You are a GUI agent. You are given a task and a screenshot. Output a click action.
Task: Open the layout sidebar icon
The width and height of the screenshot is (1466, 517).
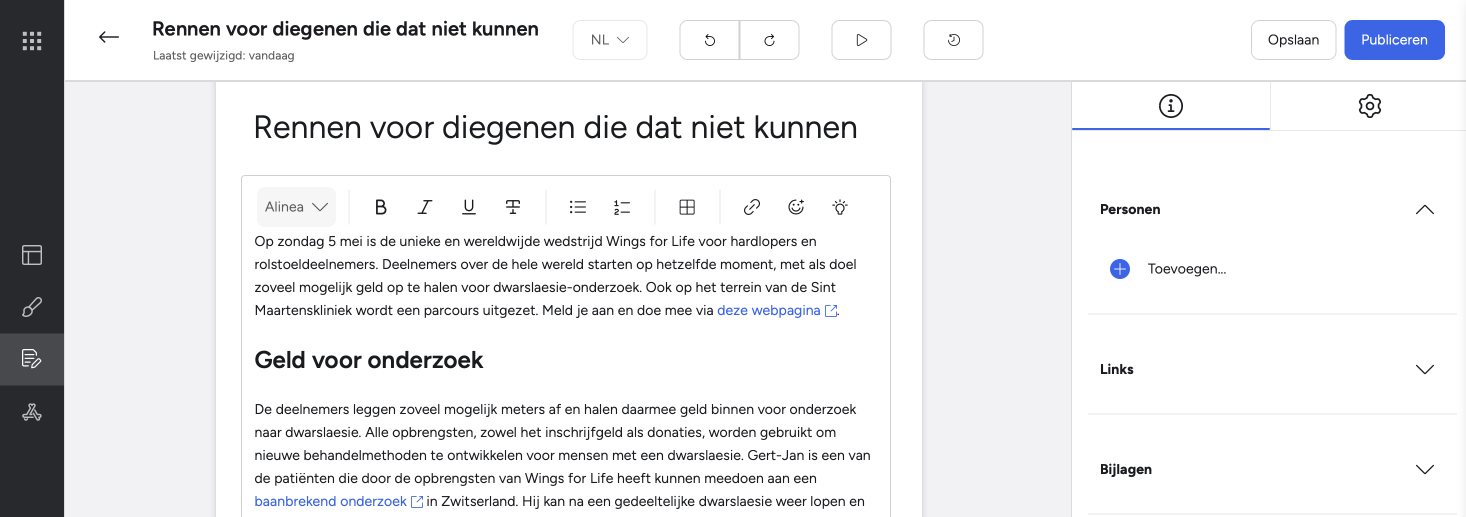32,255
